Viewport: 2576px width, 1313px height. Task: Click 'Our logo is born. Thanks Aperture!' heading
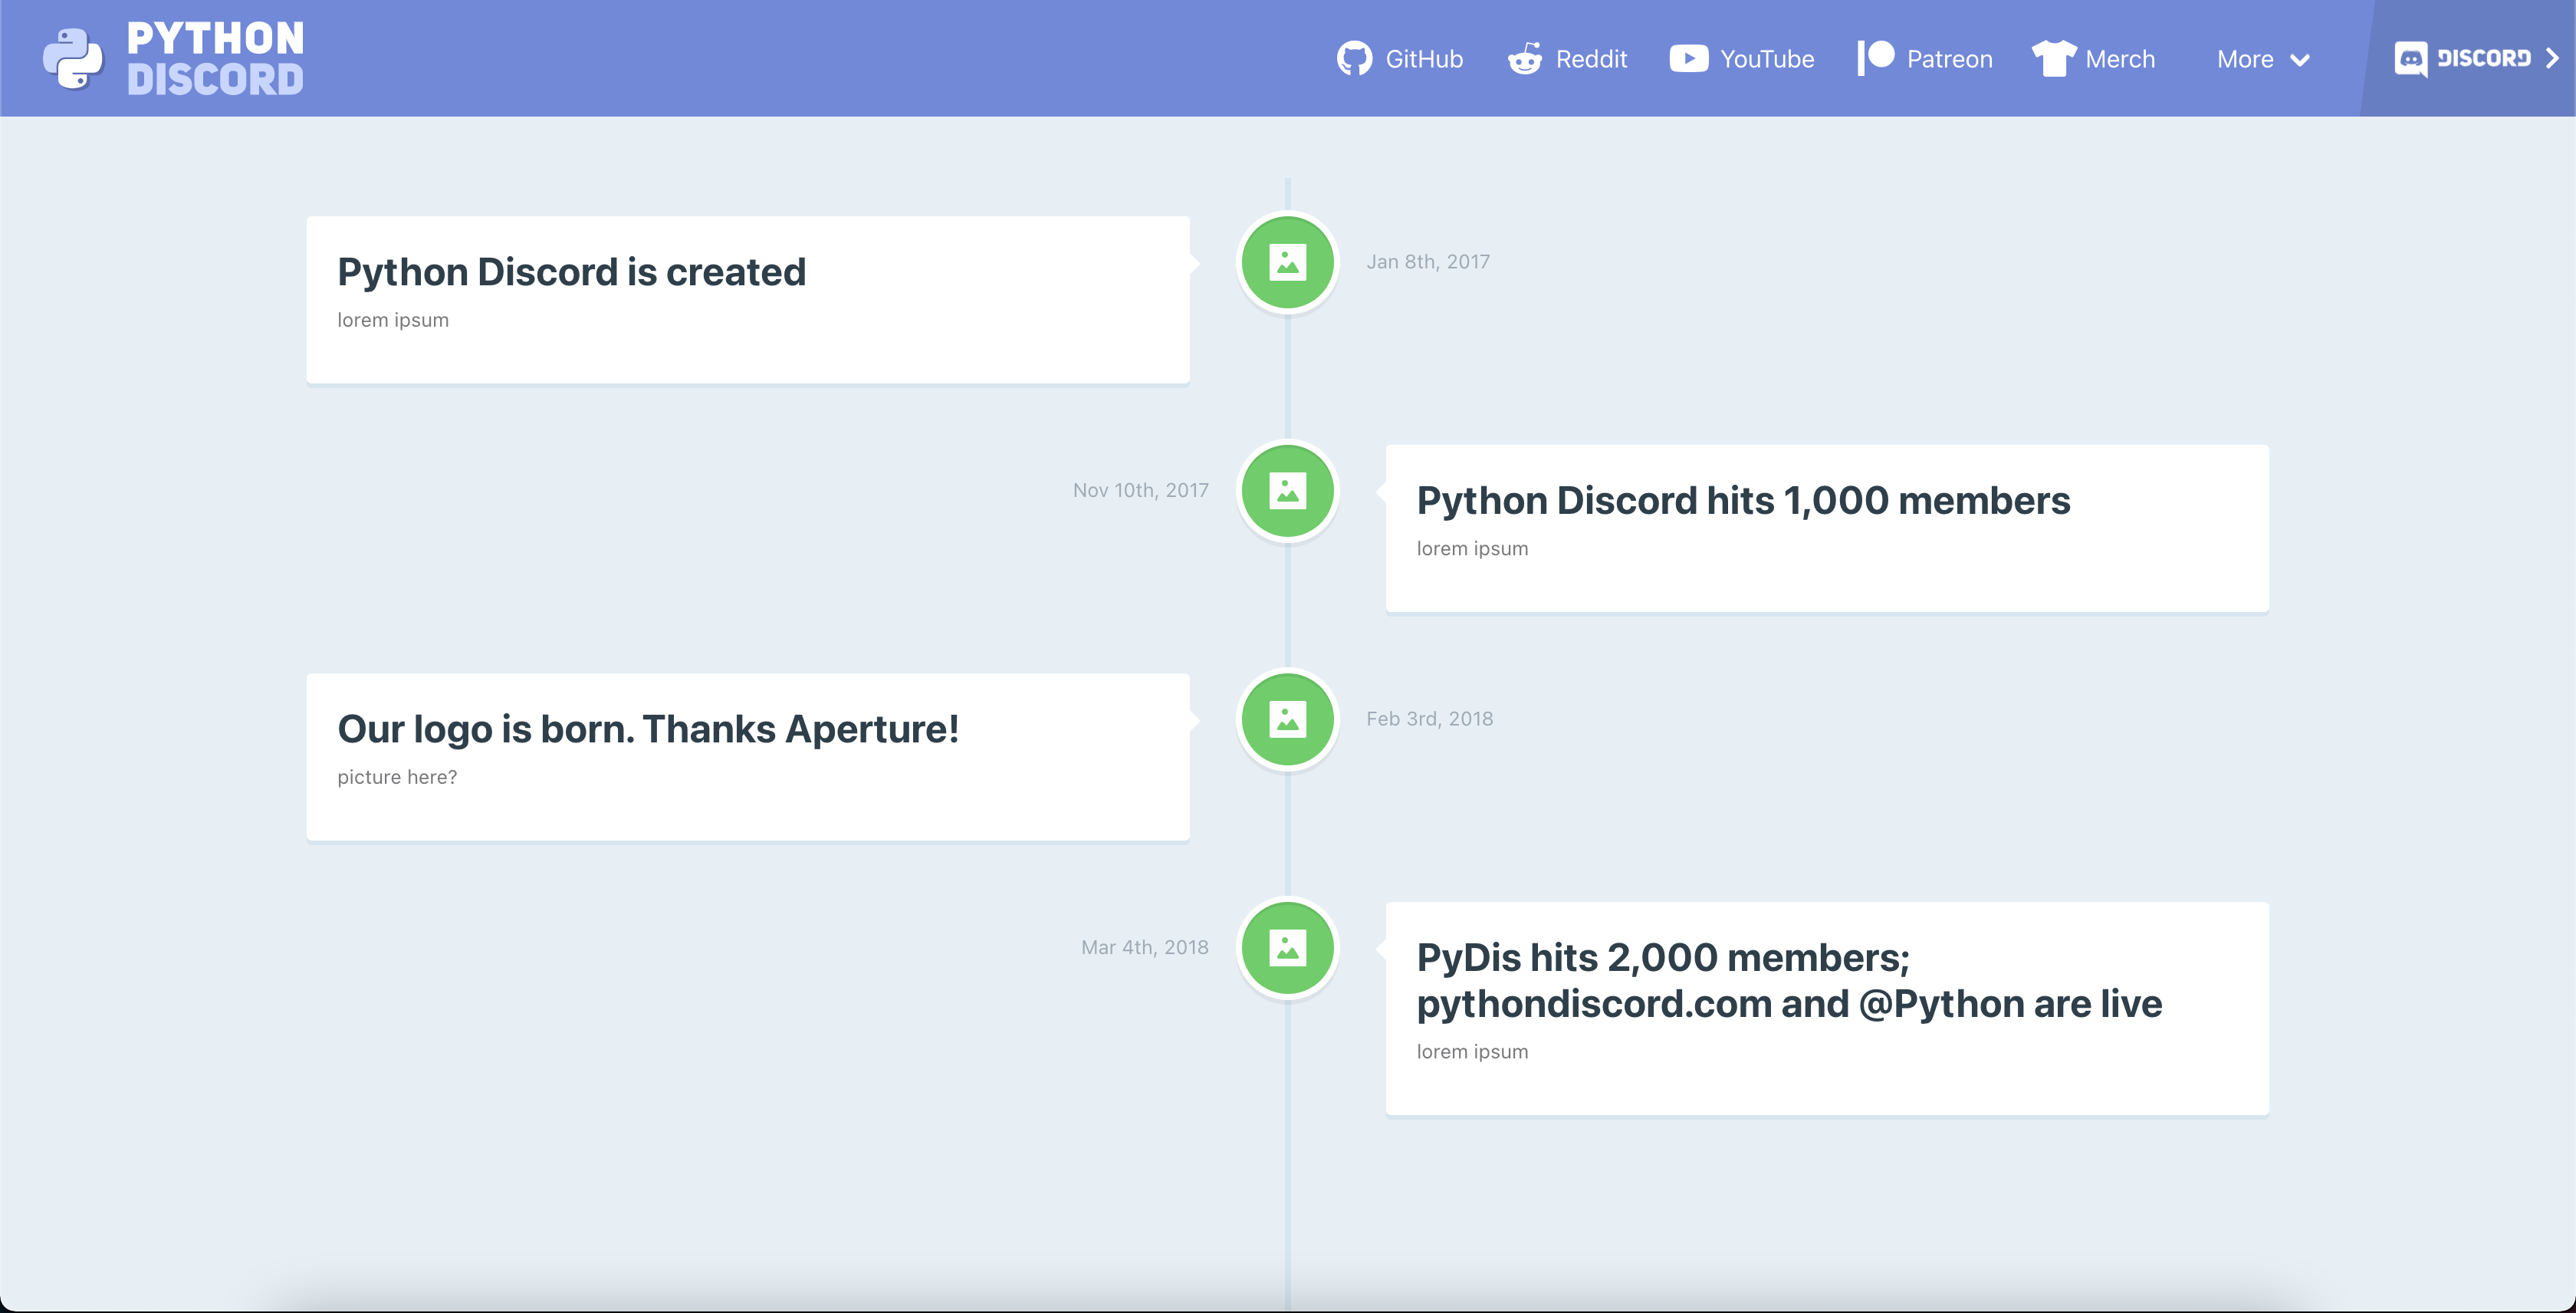coord(648,729)
